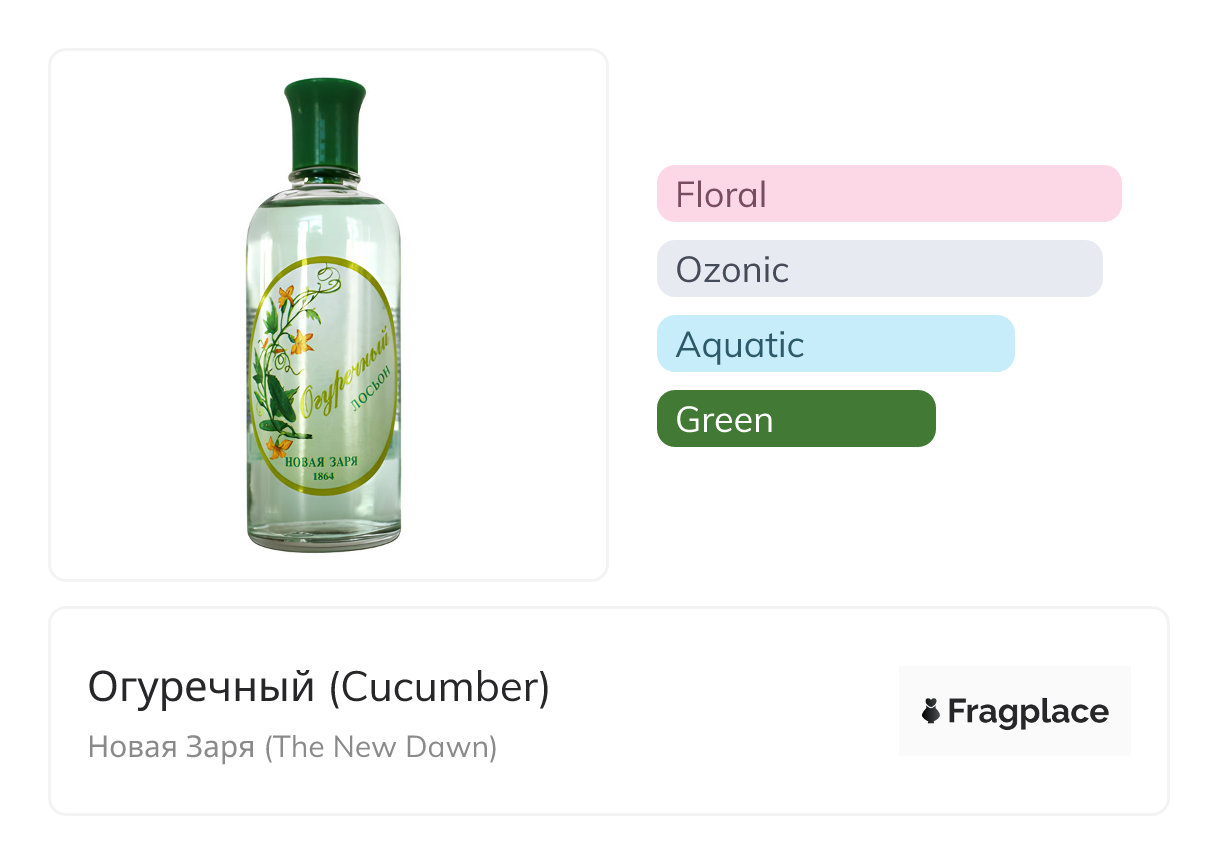Click '(The New Dawn)' brand translation text
This screenshot has height=864, width=1218.
tap(380, 747)
